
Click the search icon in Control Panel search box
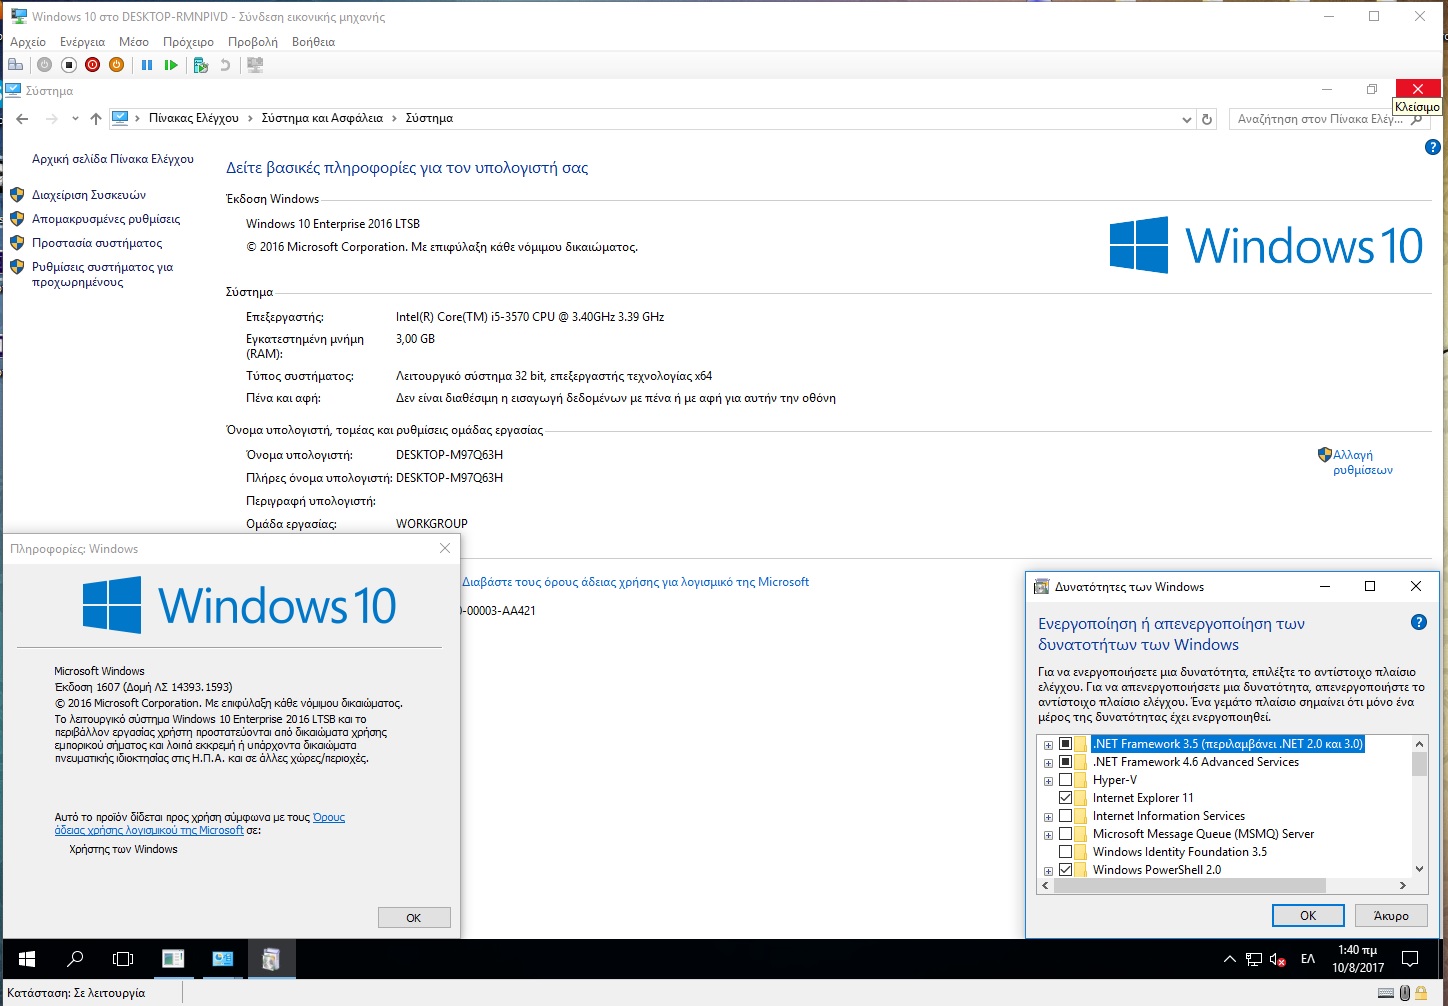(x=1416, y=119)
